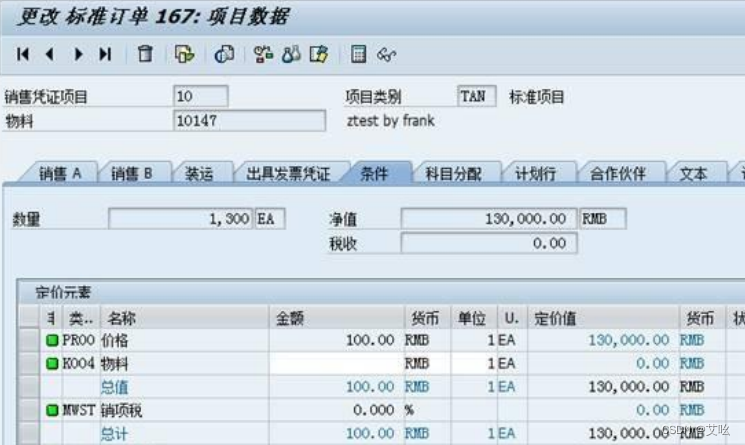Select the MWST row using its selector
Image resolution: width=745 pixels, height=445 pixels.
[29, 410]
